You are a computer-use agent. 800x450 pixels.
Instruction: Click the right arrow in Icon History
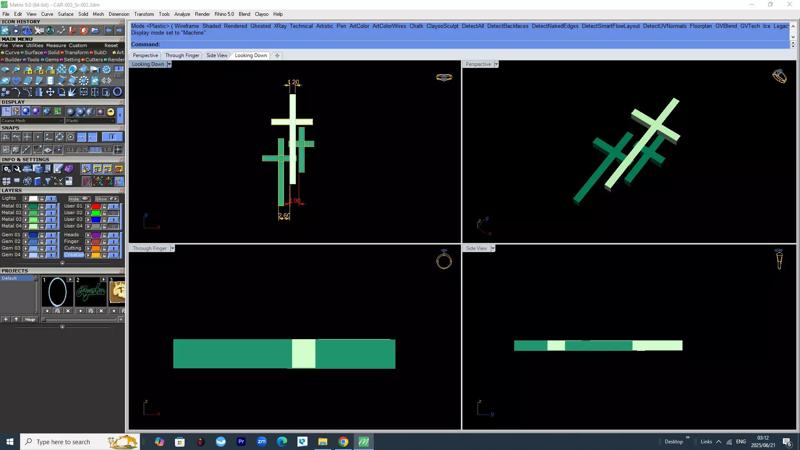pyautogui.click(x=119, y=30)
